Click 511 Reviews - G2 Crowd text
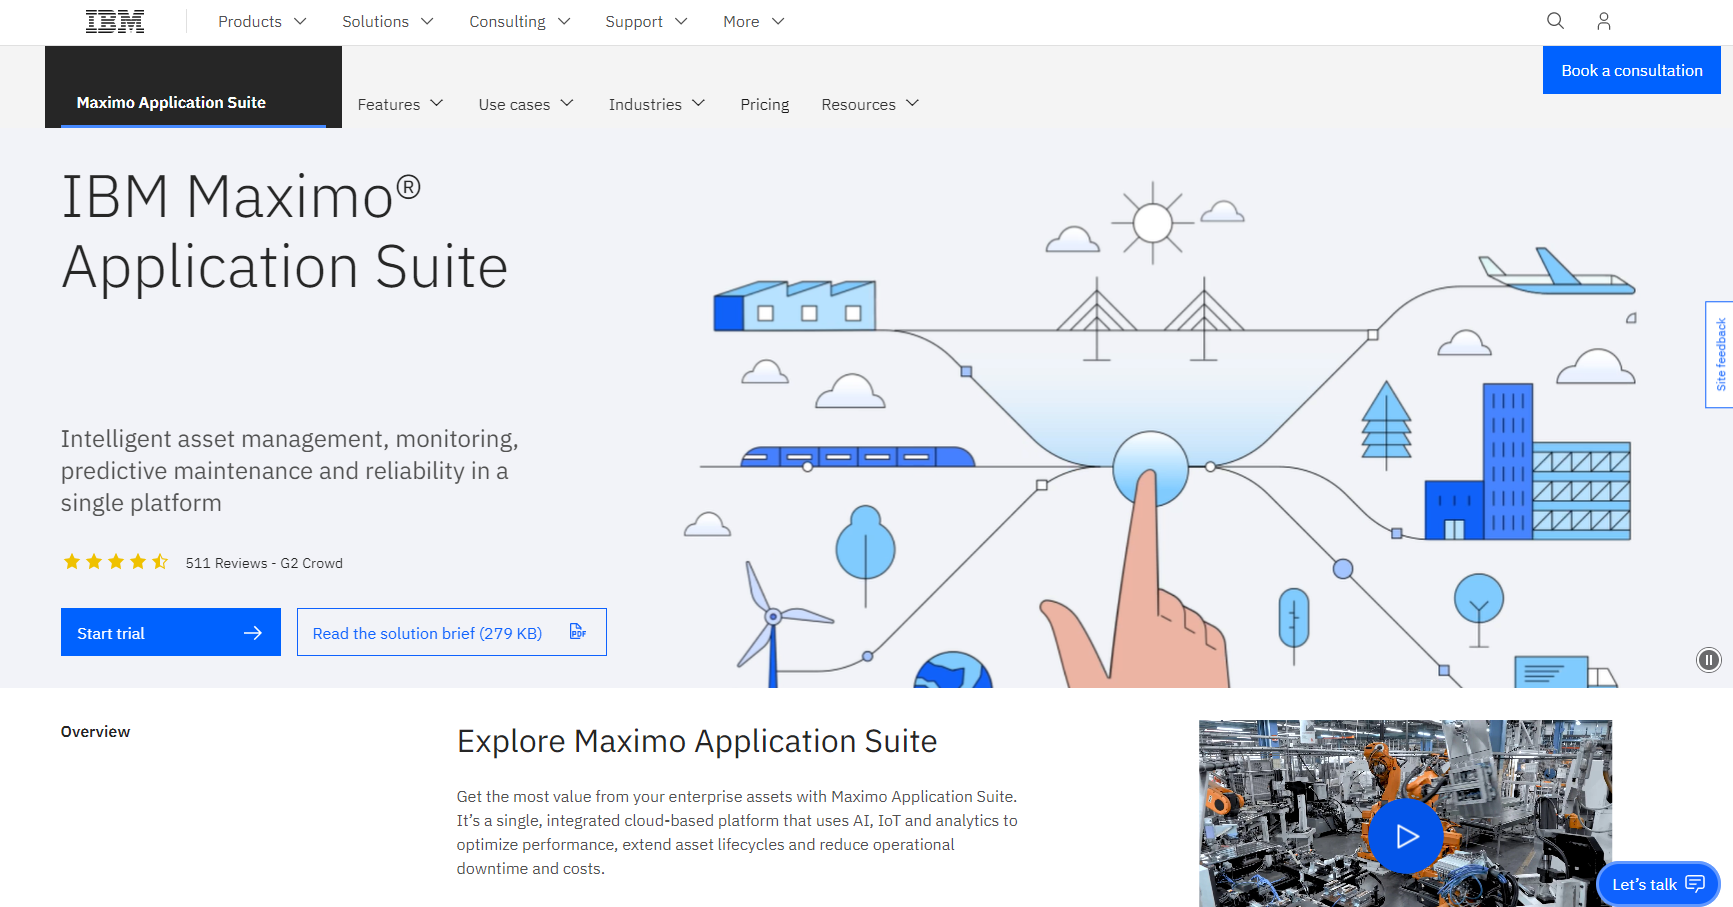This screenshot has width=1733, height=907. tap(264, 563)
